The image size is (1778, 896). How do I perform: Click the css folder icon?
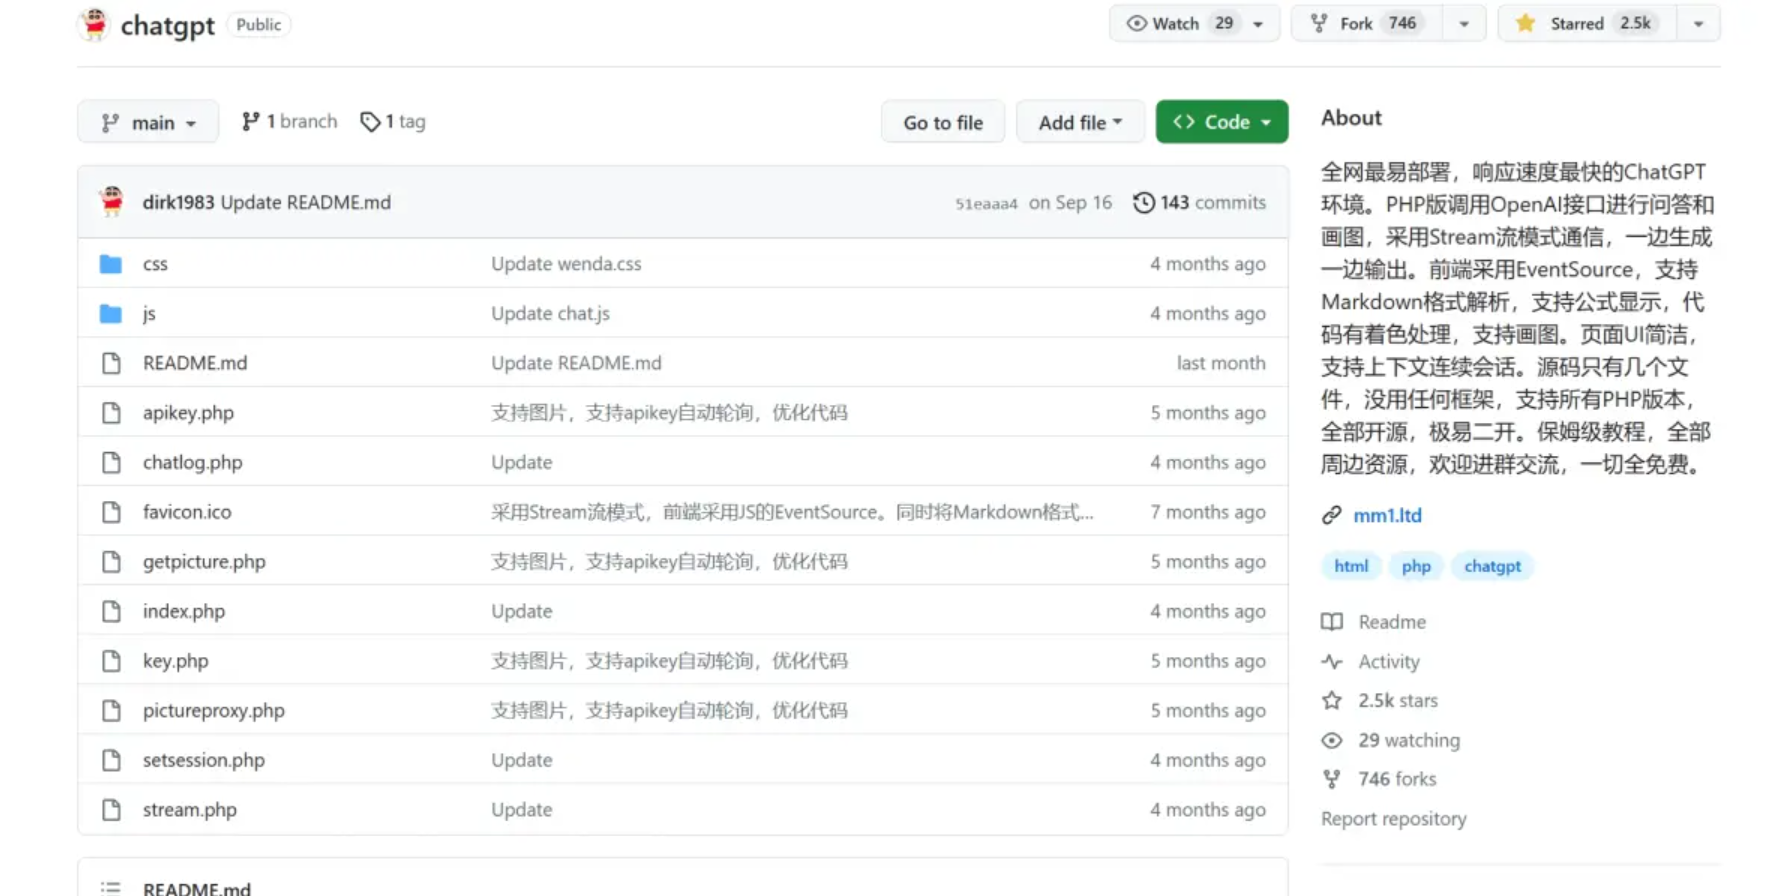pyautogui.click(x=111, y=264)
